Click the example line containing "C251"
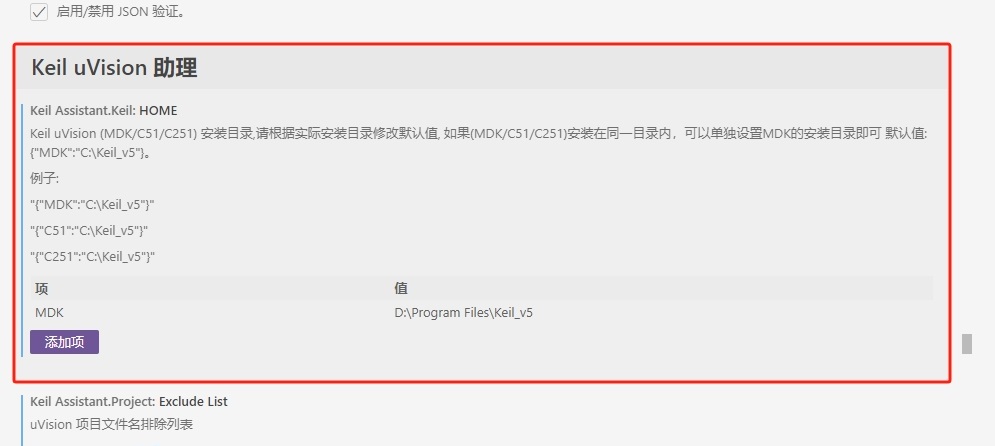995x446 pixels. coord(93,256)
